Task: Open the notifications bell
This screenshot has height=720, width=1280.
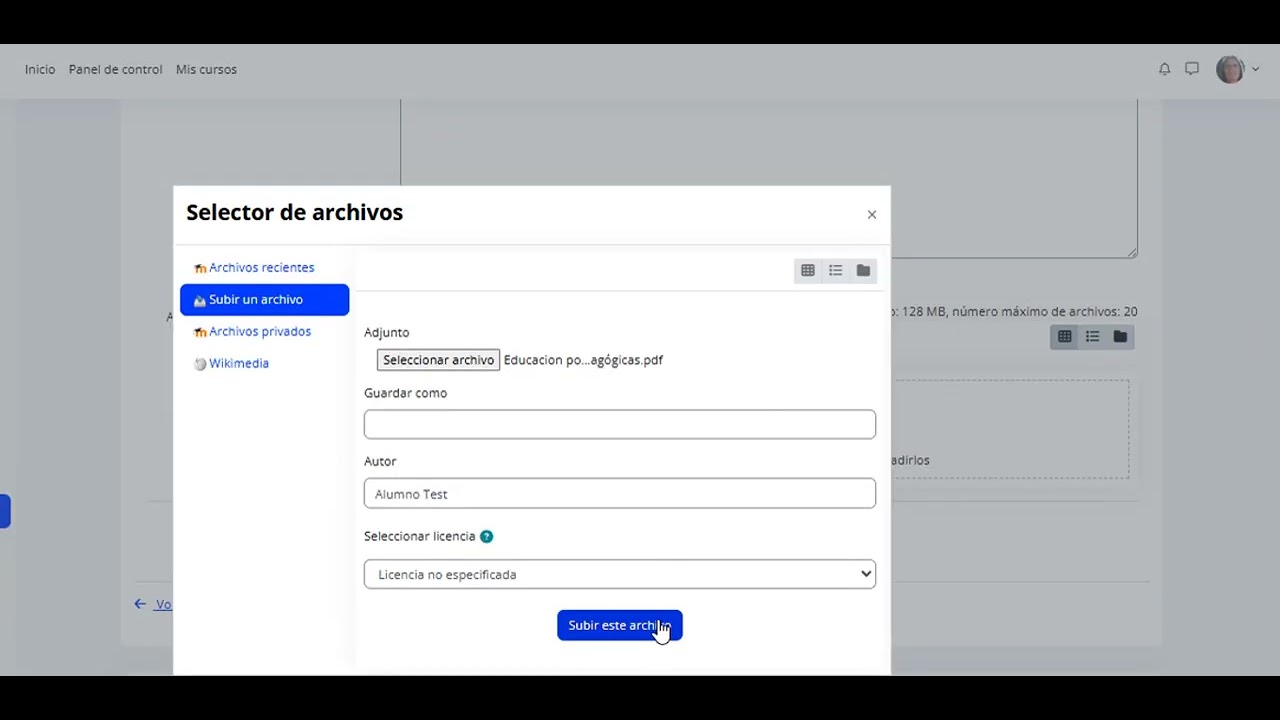Action: (1164, 69)
